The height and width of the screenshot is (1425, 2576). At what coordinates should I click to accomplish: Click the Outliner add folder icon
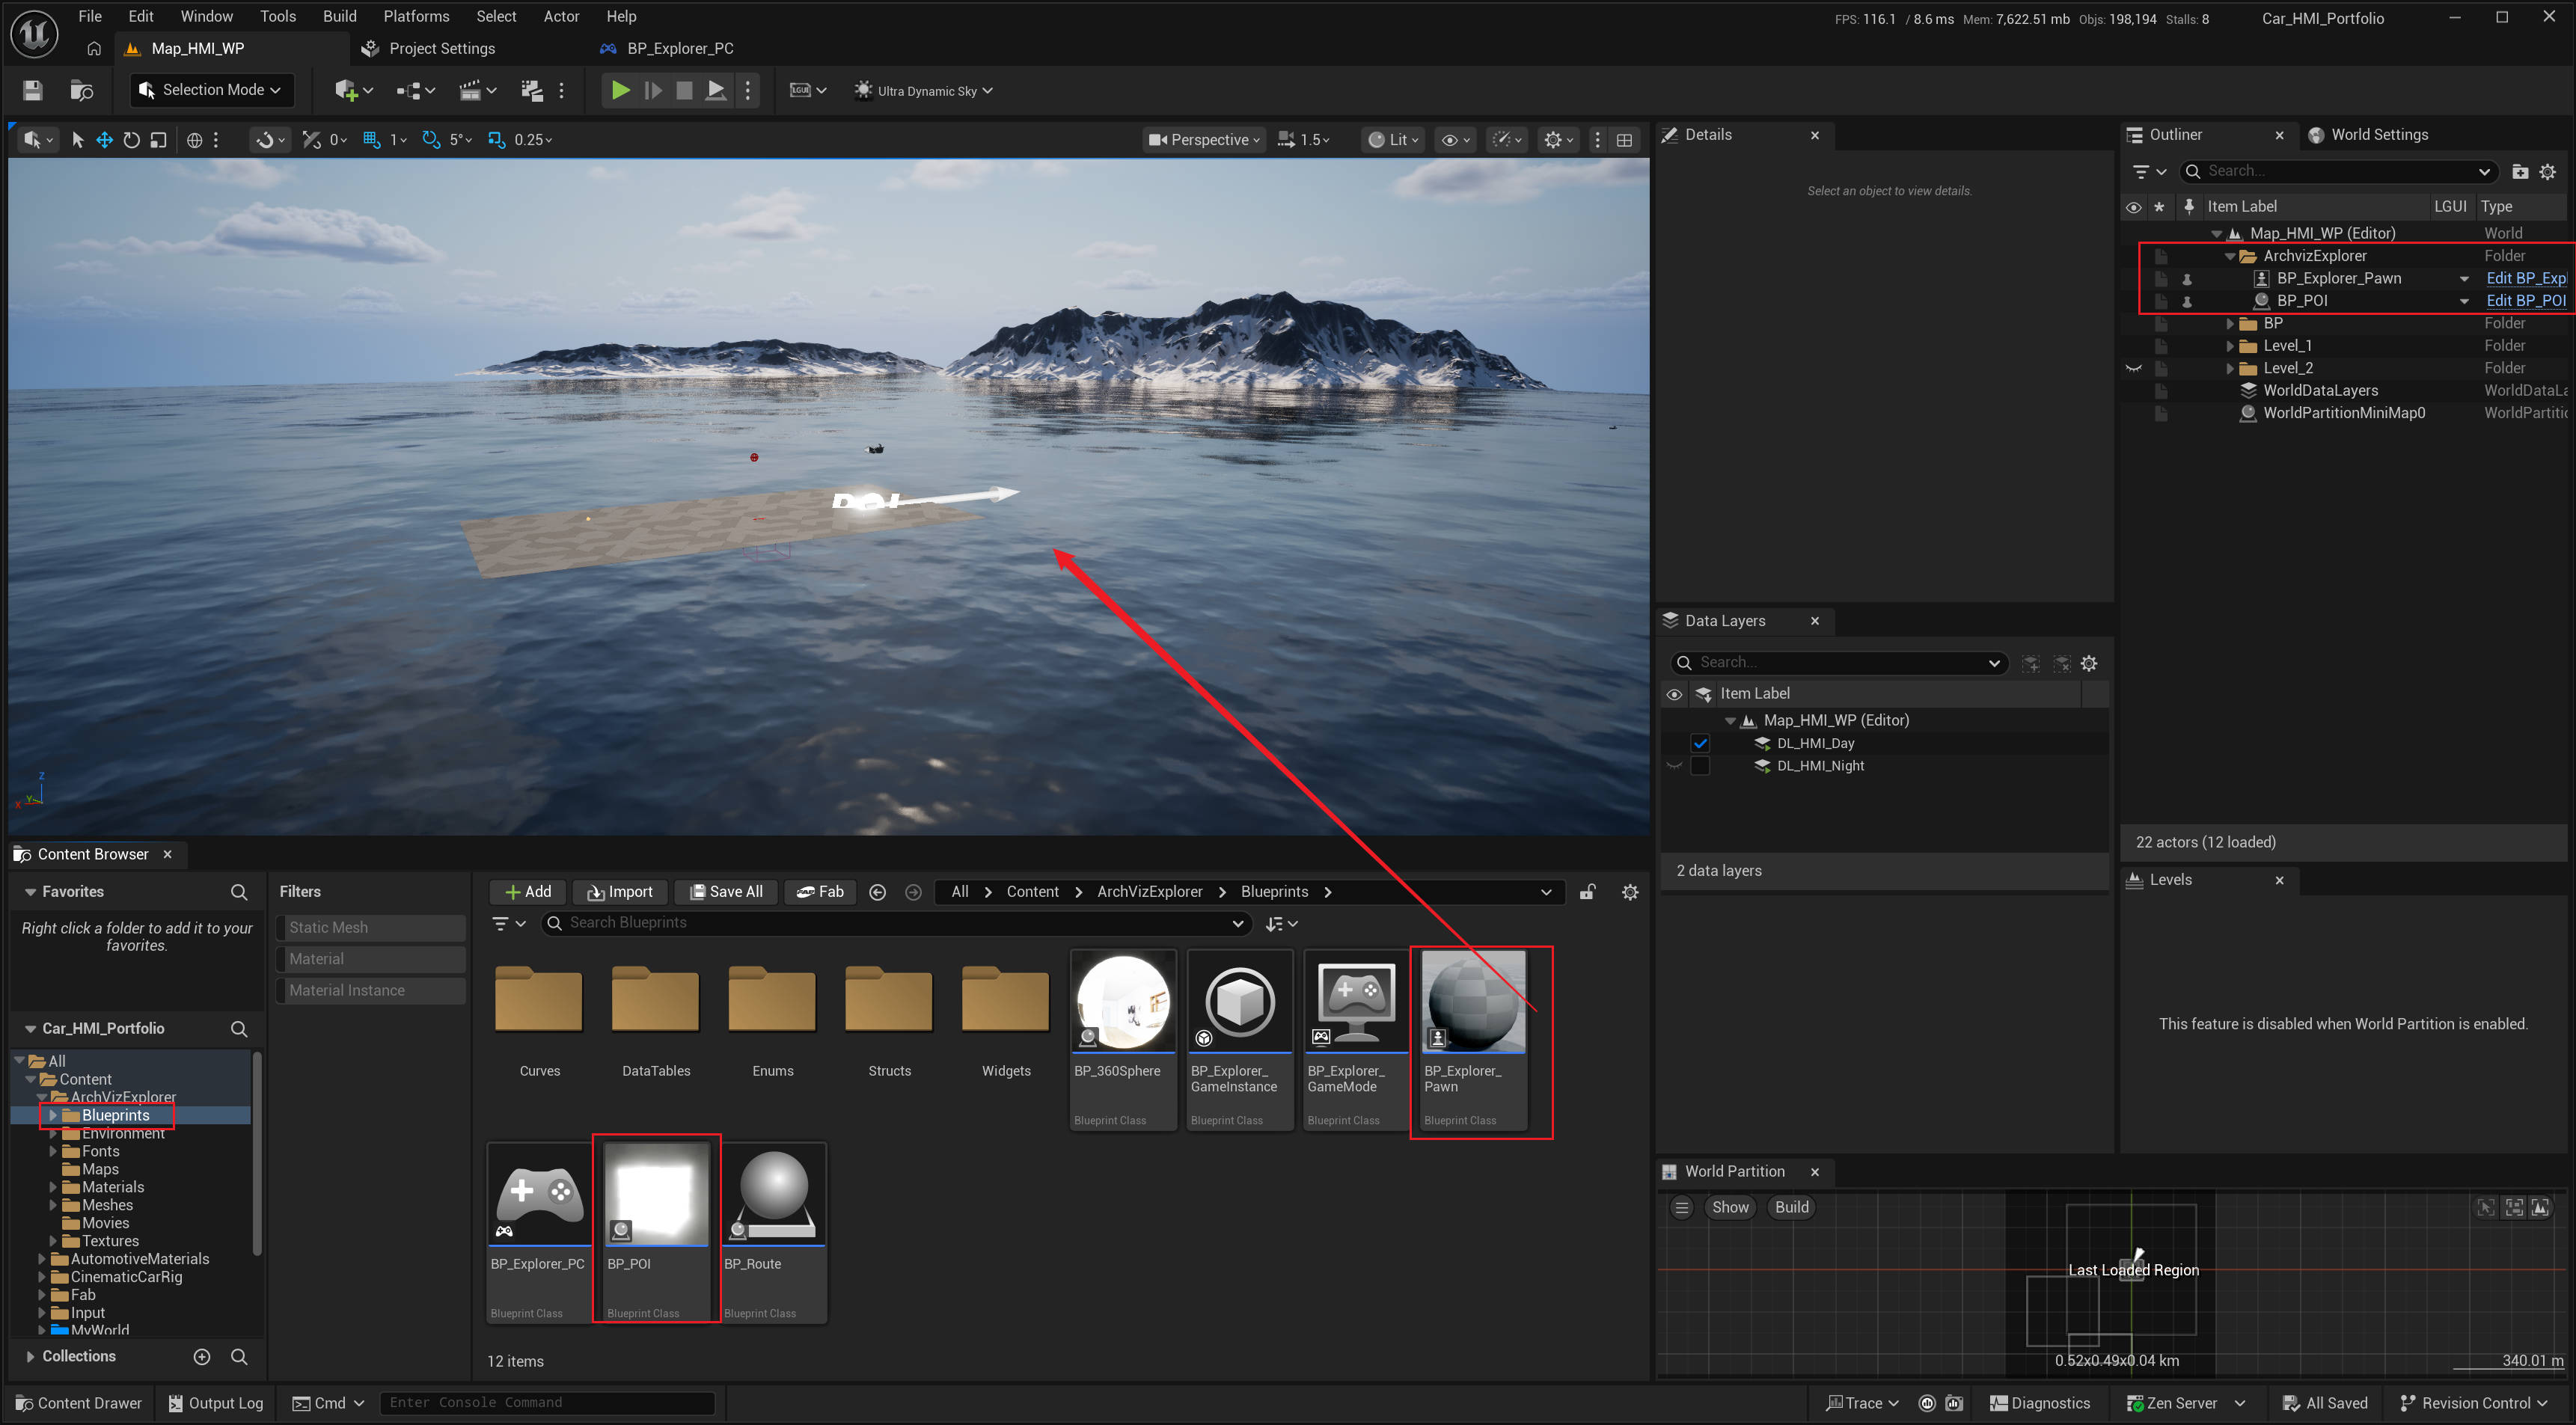2520,172
